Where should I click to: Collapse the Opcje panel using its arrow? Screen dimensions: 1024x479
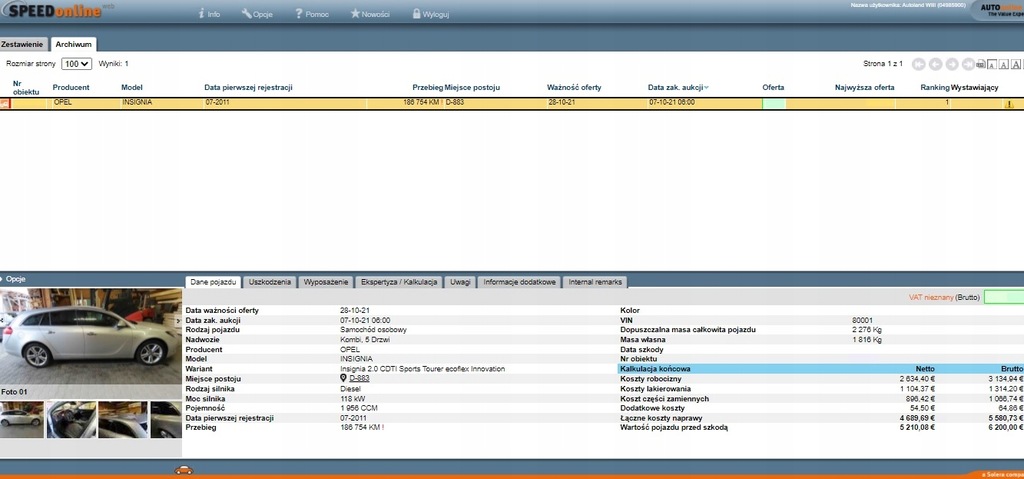pyautogui.click(x=4, y=279)
